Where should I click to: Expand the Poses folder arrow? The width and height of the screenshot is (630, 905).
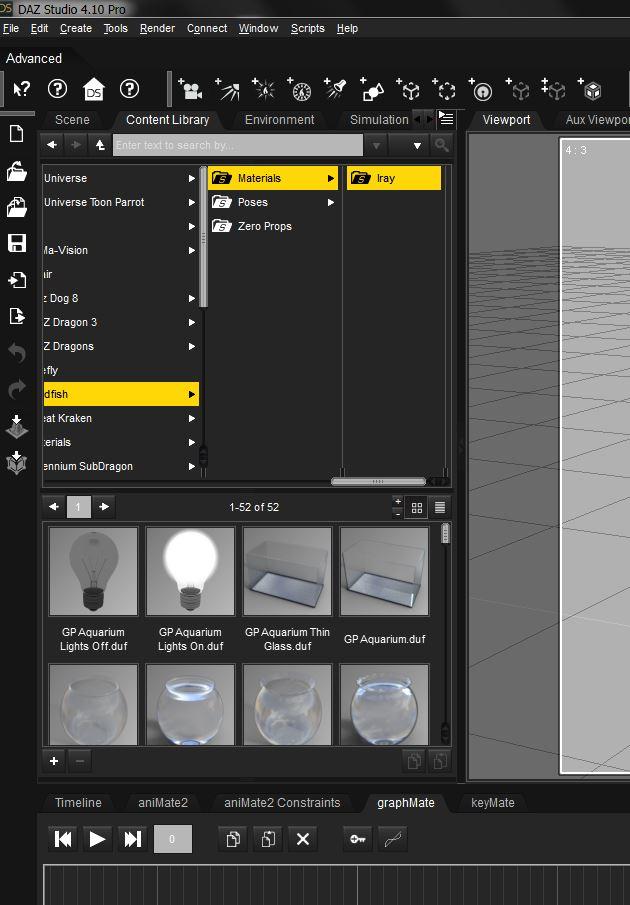(331, 203)
